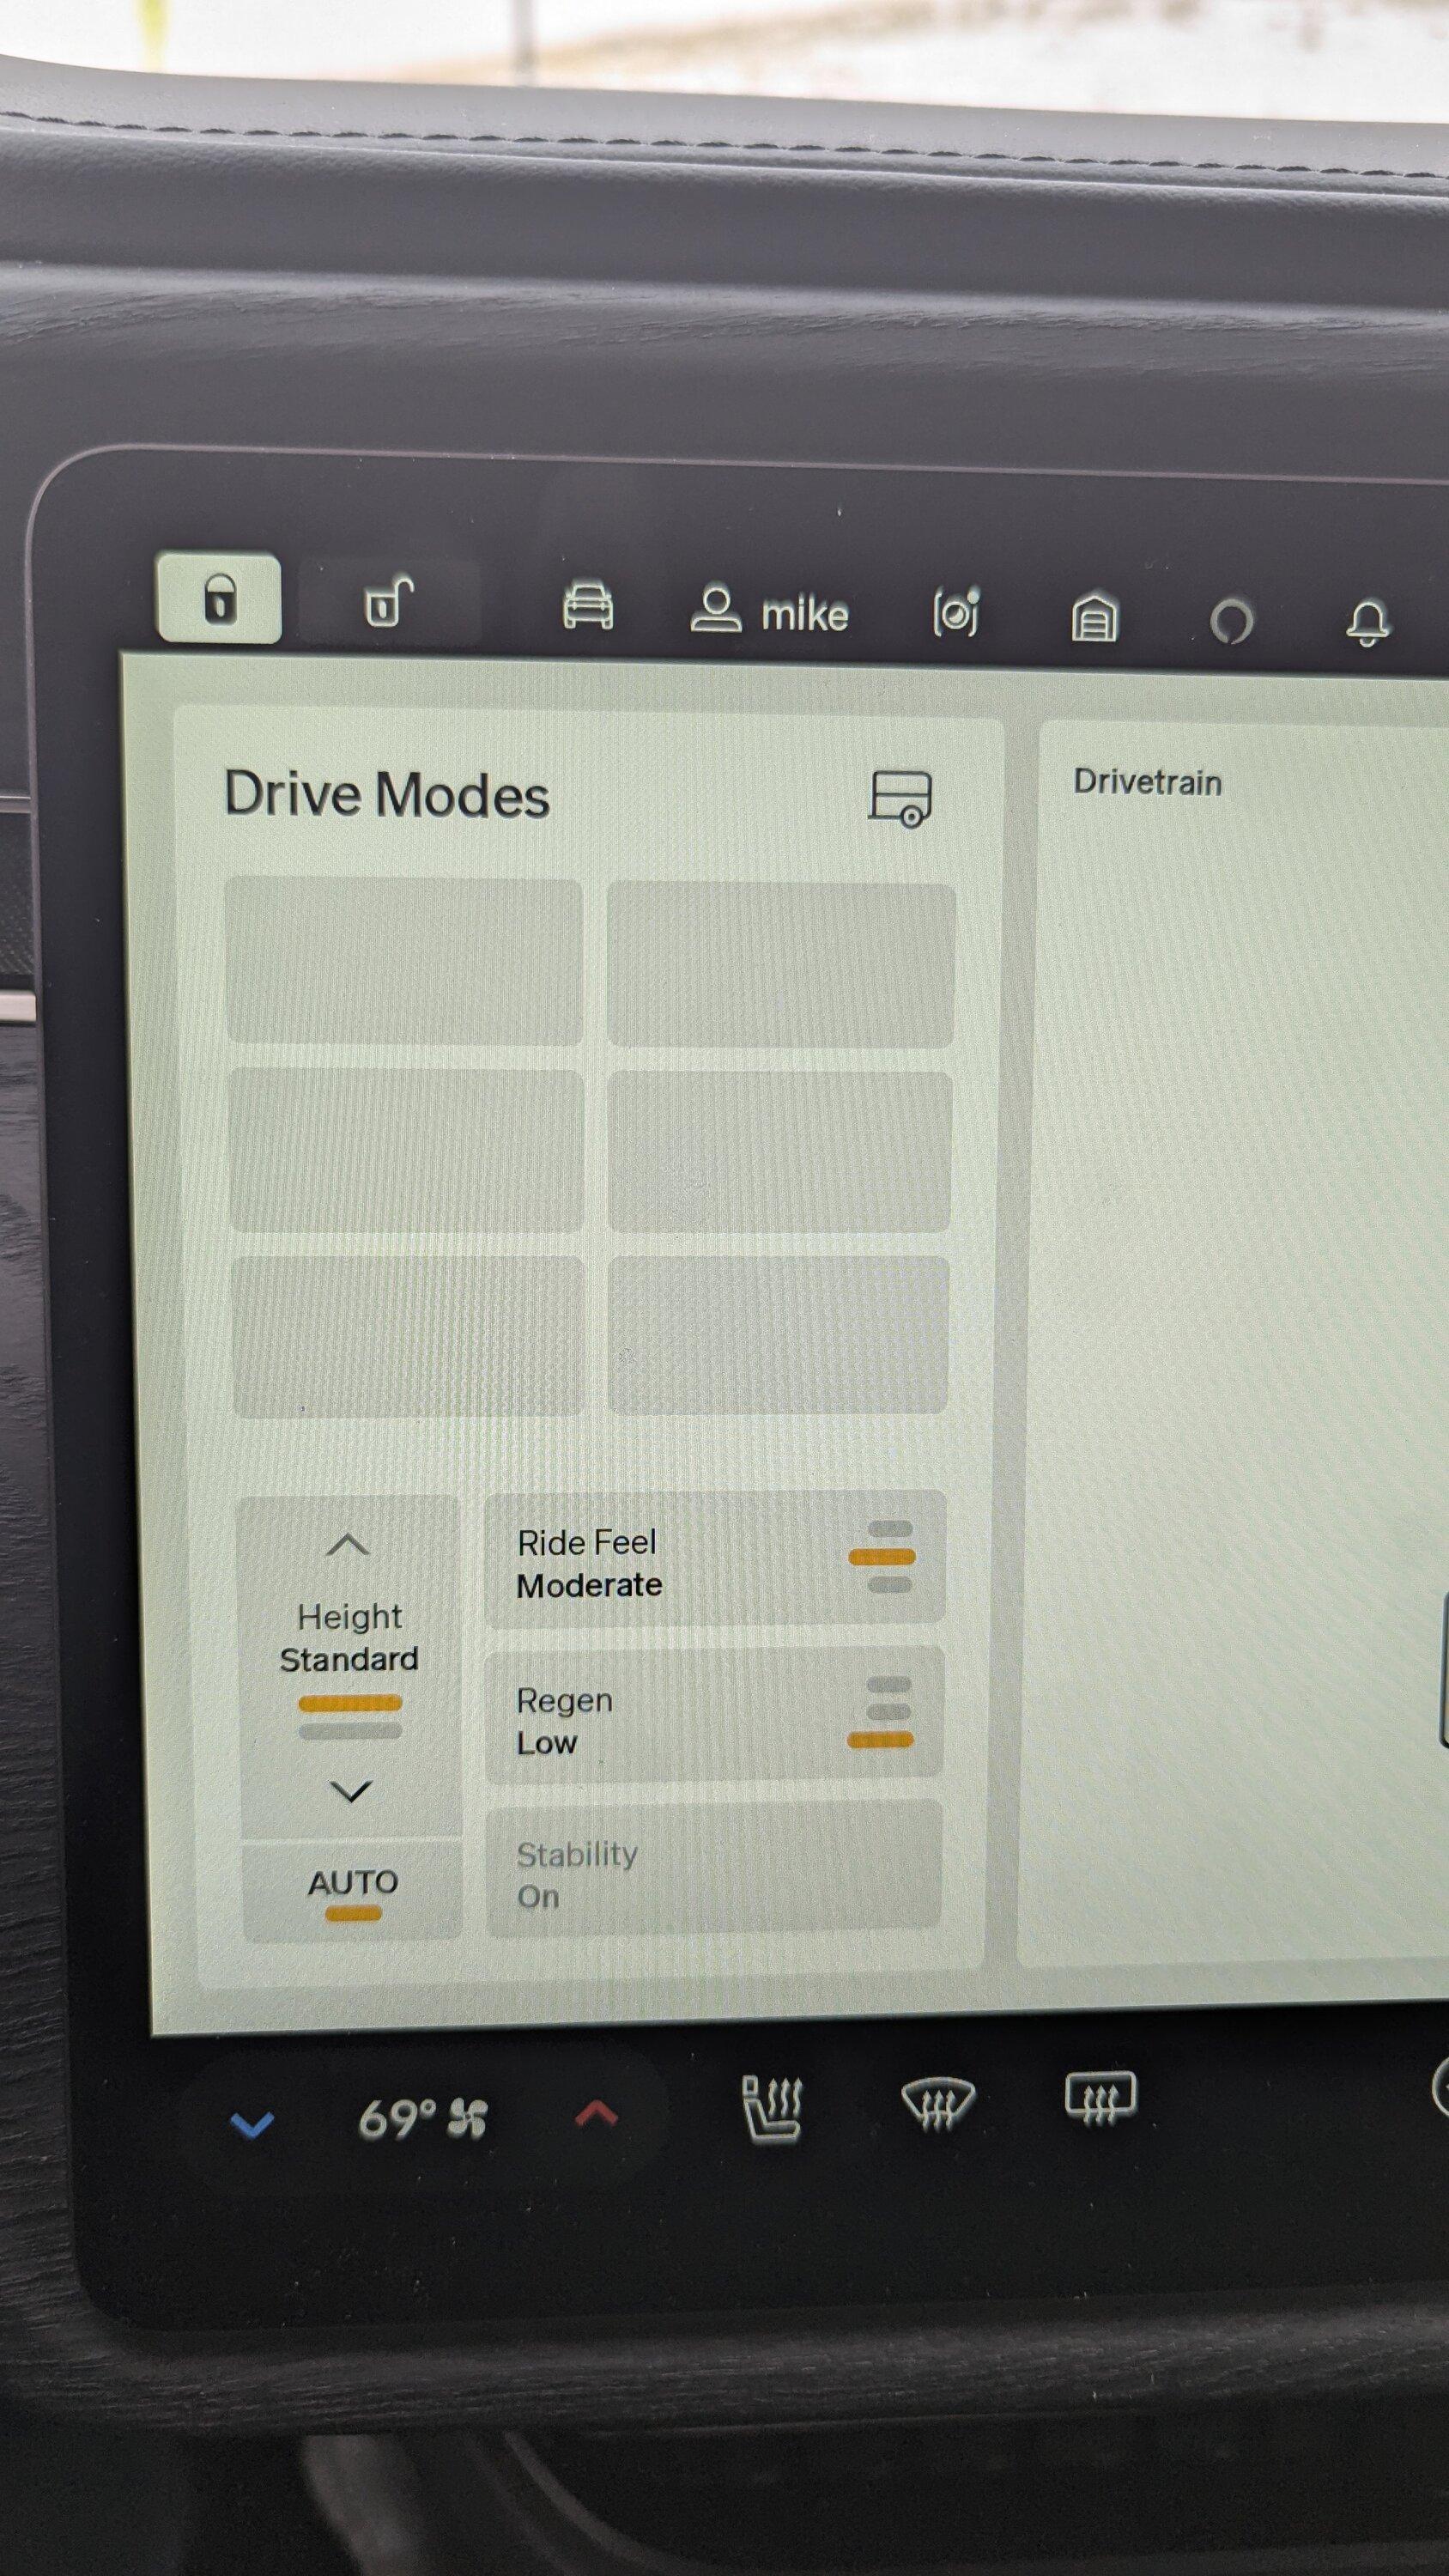This screenshot has width=1449, height=2576.
Task: Switch to the Drivetrain section
Action: tap(1147, 783)
